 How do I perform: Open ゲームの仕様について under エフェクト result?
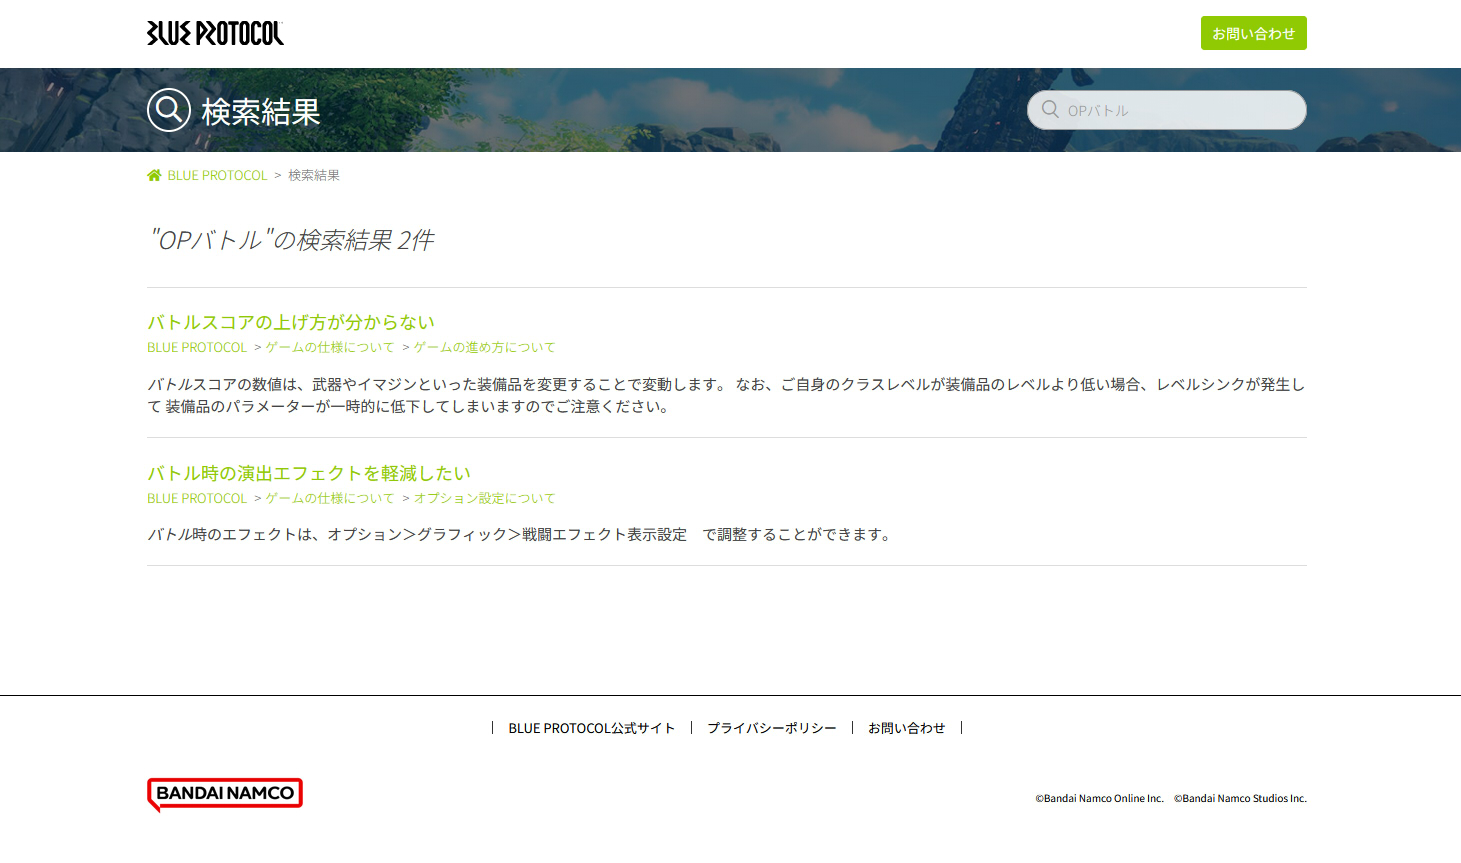tap(330, 498)
